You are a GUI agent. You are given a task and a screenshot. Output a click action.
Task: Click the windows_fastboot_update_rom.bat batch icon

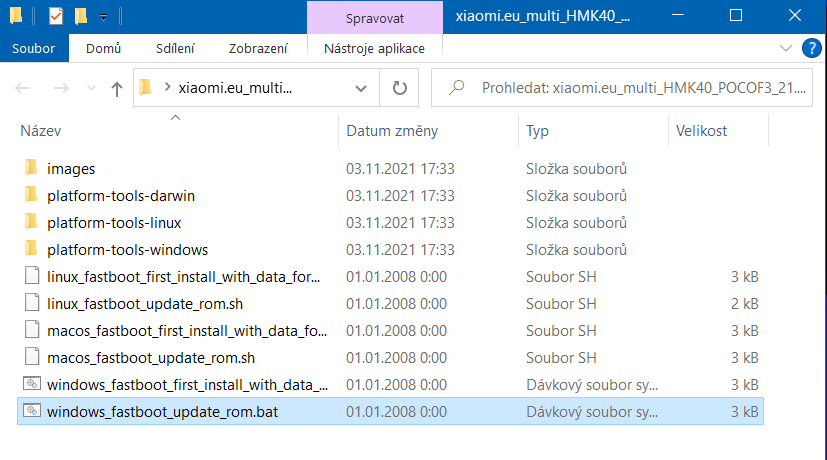pyautogui.click(x=32, y=410)
